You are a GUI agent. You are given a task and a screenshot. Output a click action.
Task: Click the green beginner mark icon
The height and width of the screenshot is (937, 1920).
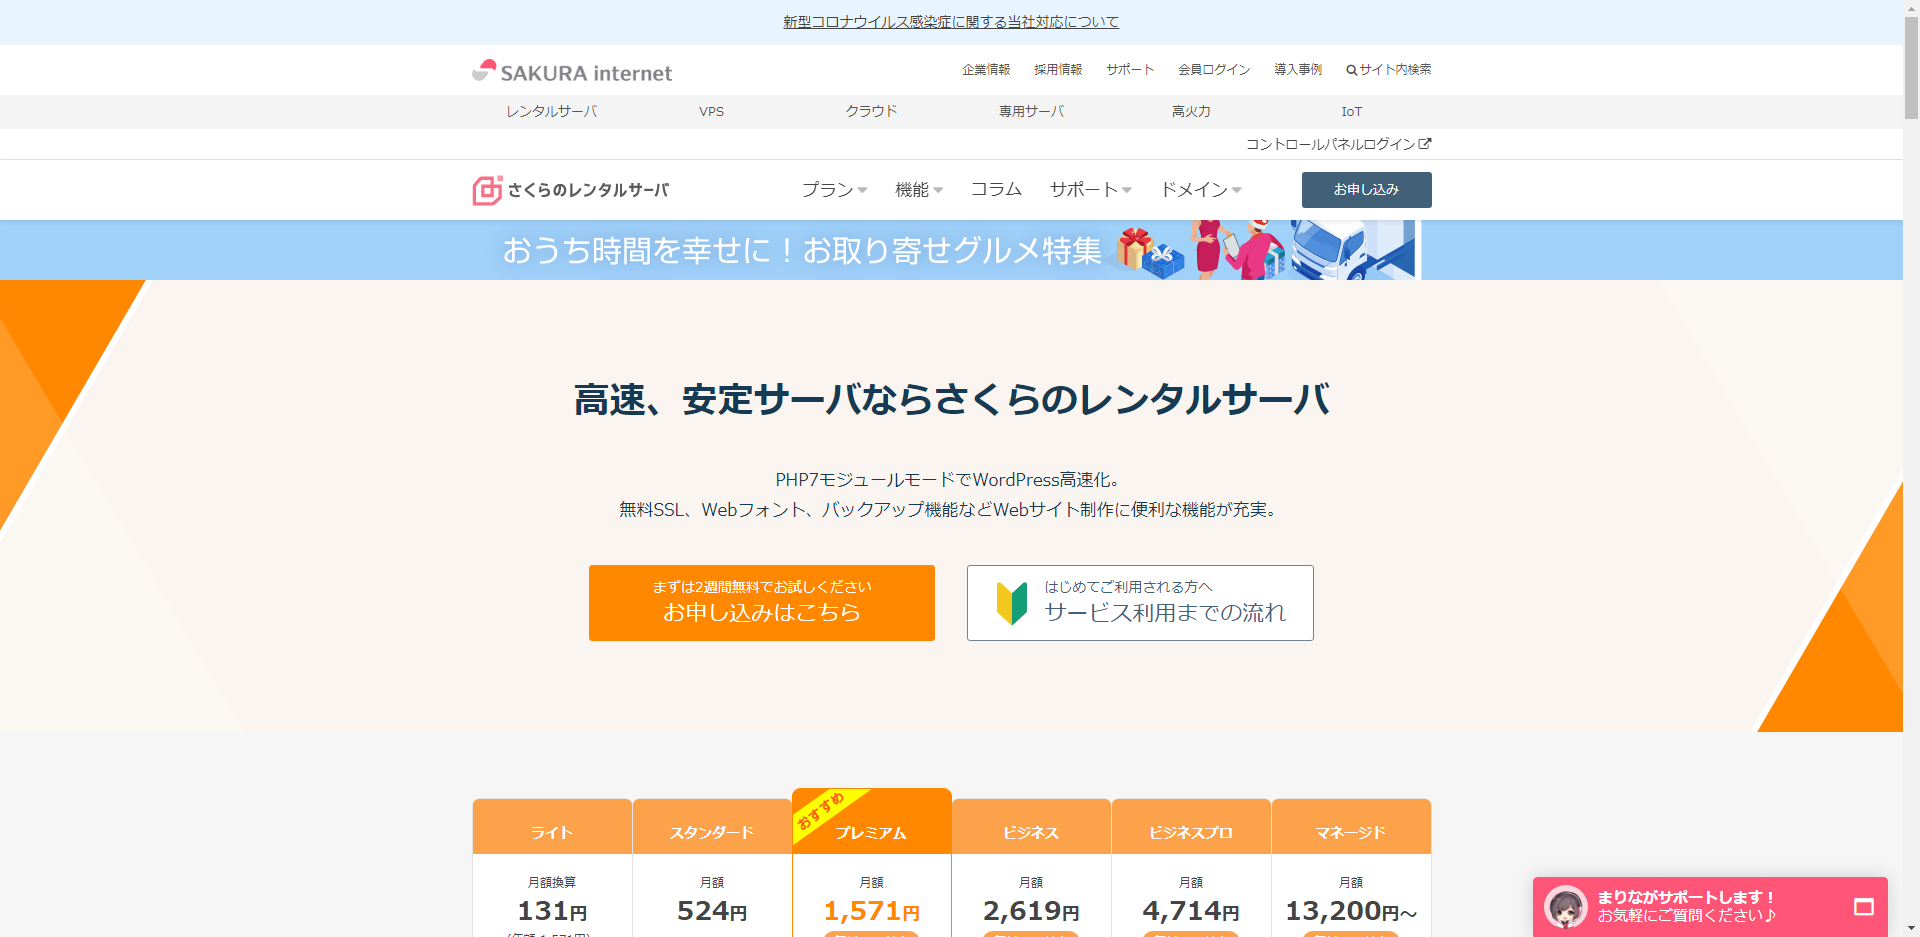point(1012,603)
